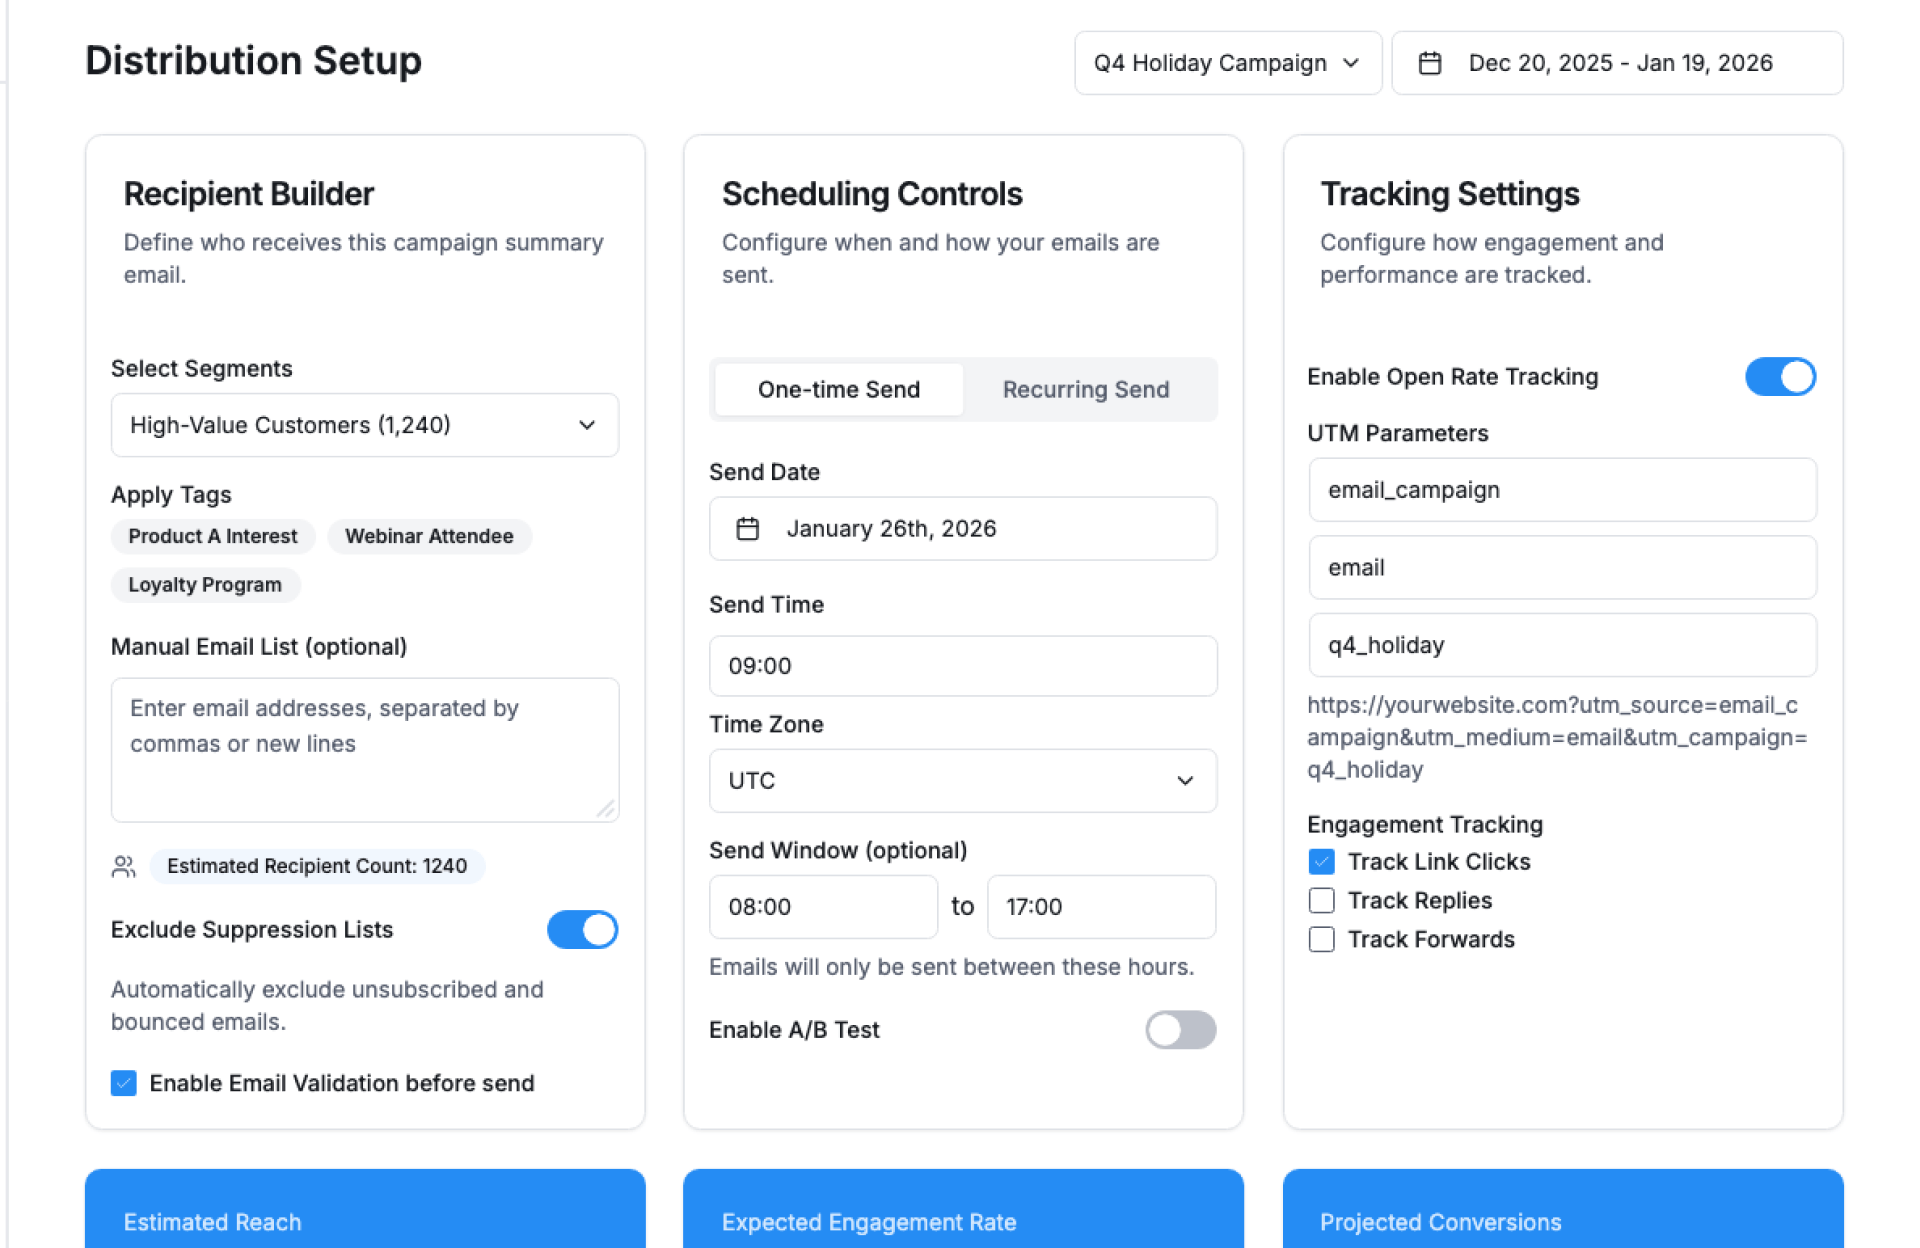Image resolution: width=1920 pixels, height=1248 pixels.
Task: Click the people icon beside recipient count
Action: click(124, 866)
